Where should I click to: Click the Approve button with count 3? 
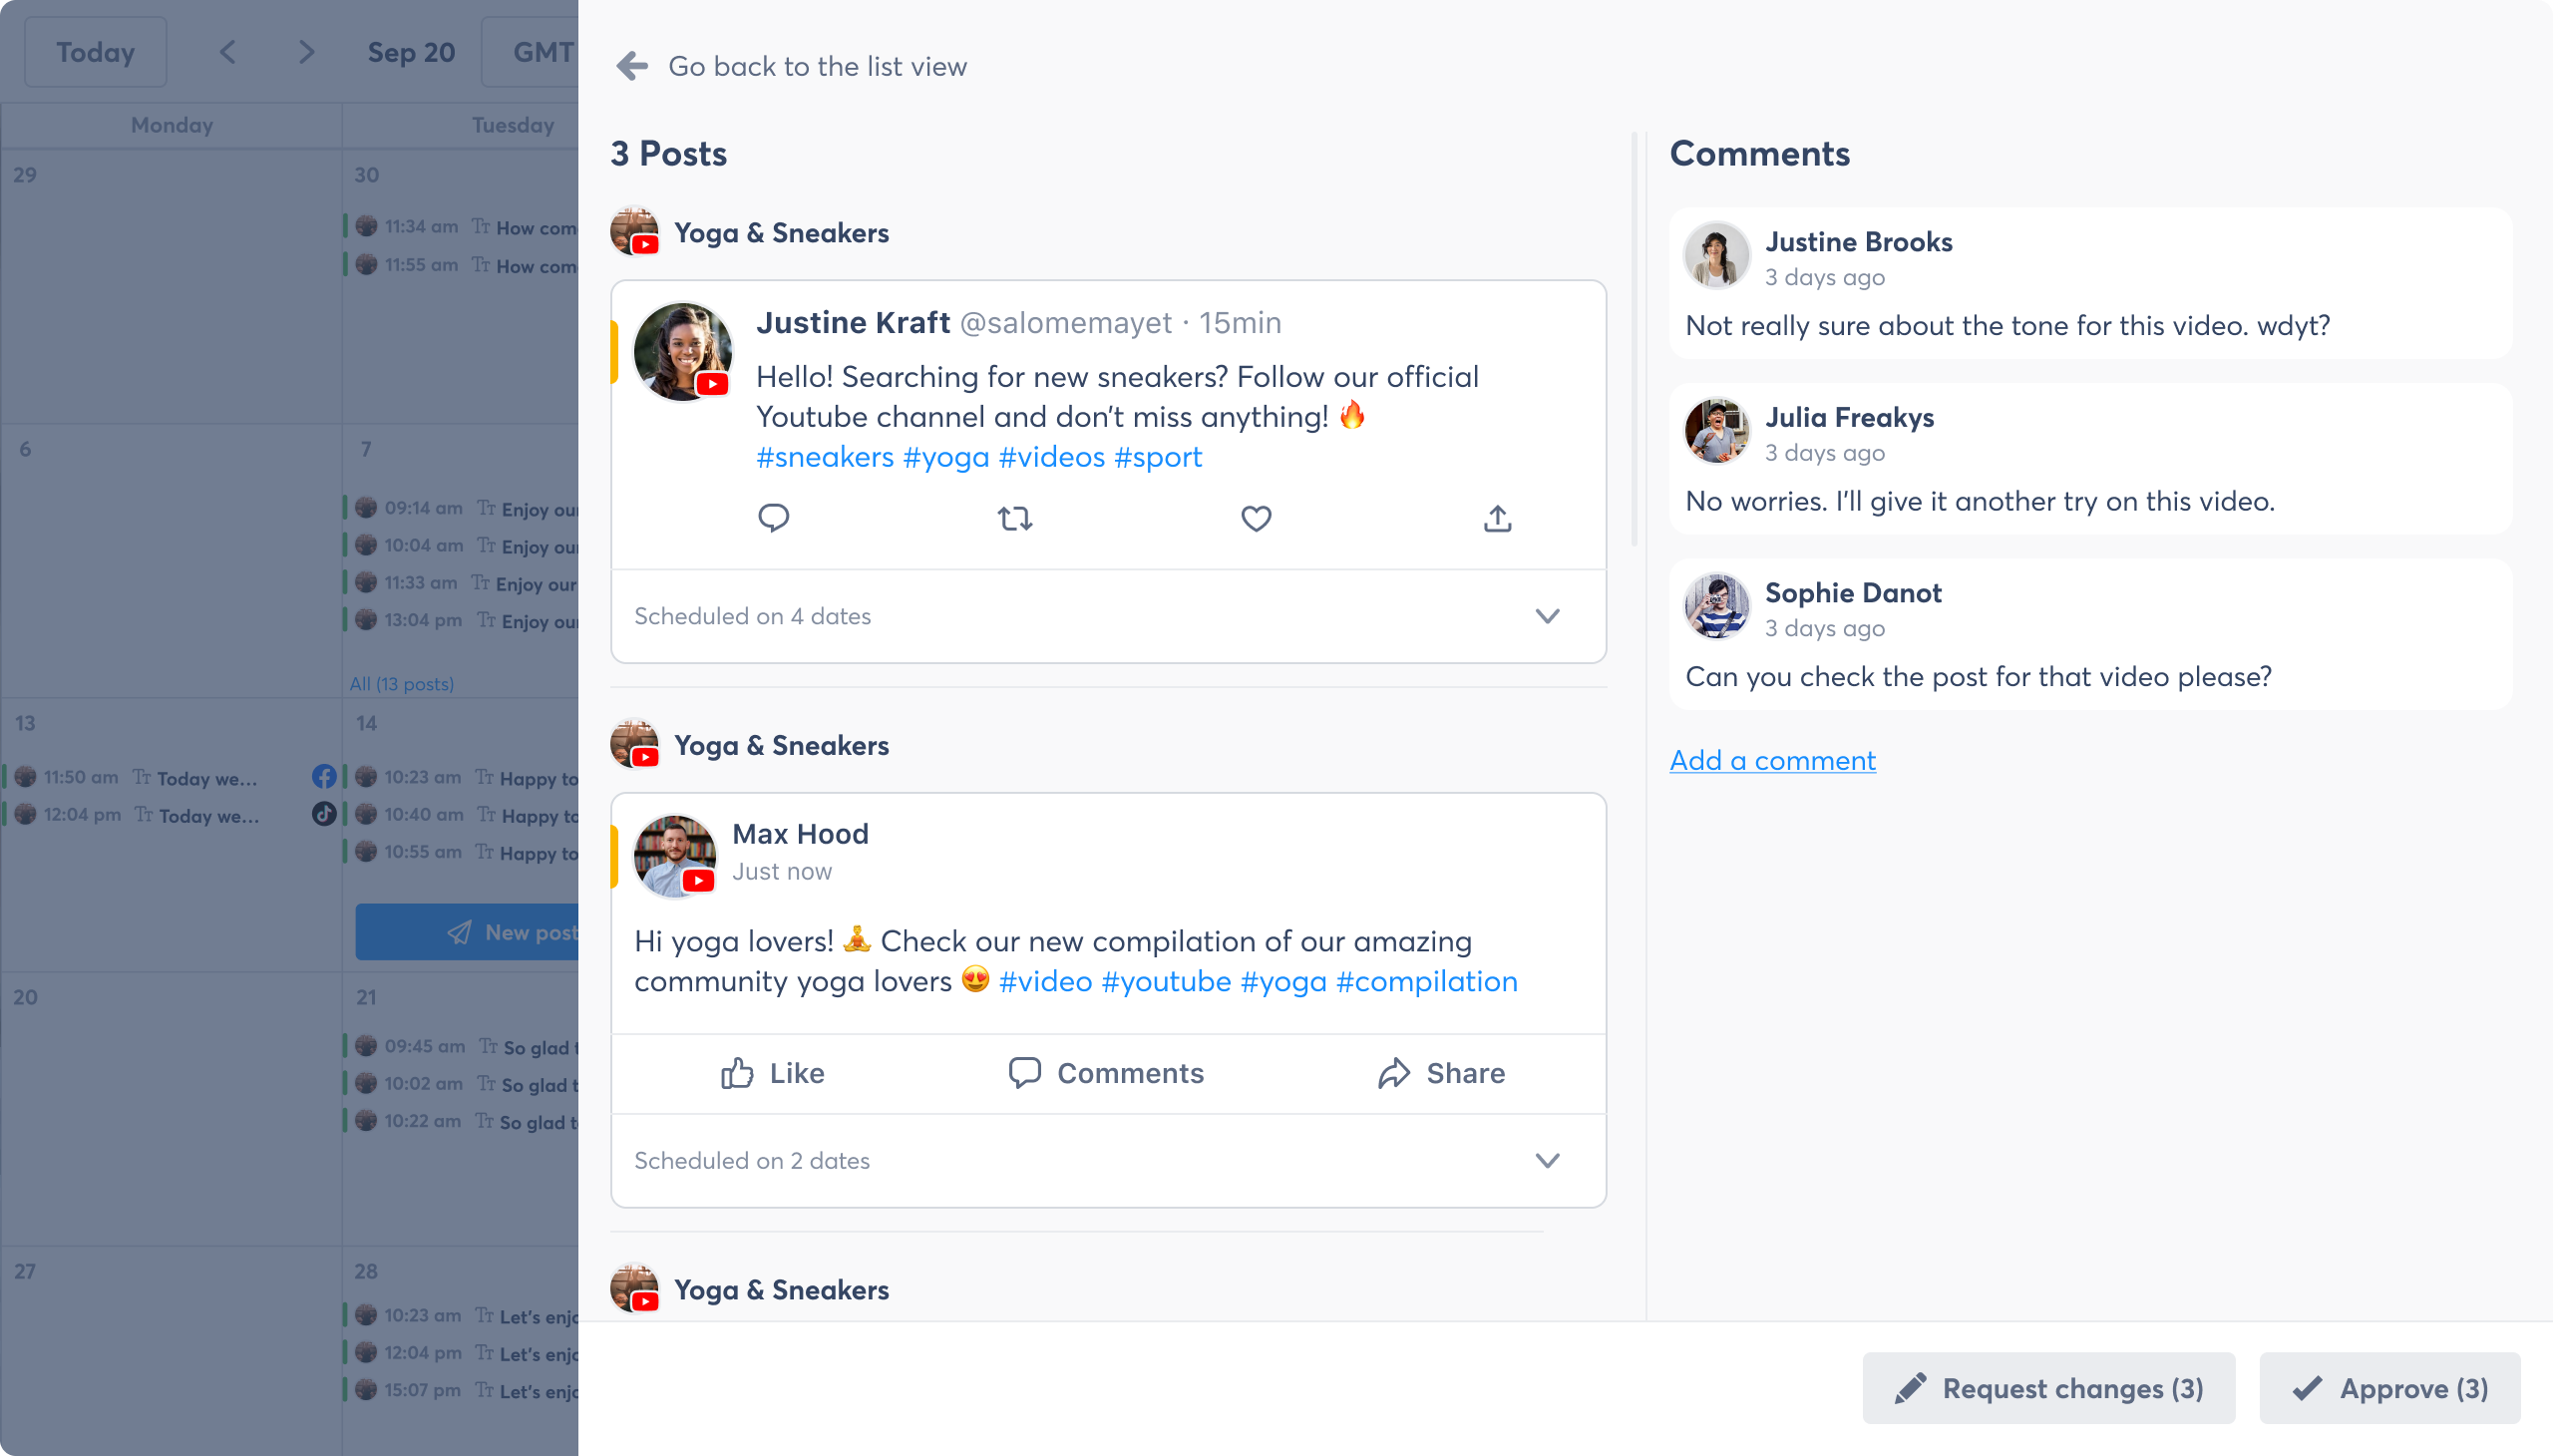[x=2389, y=1387]
